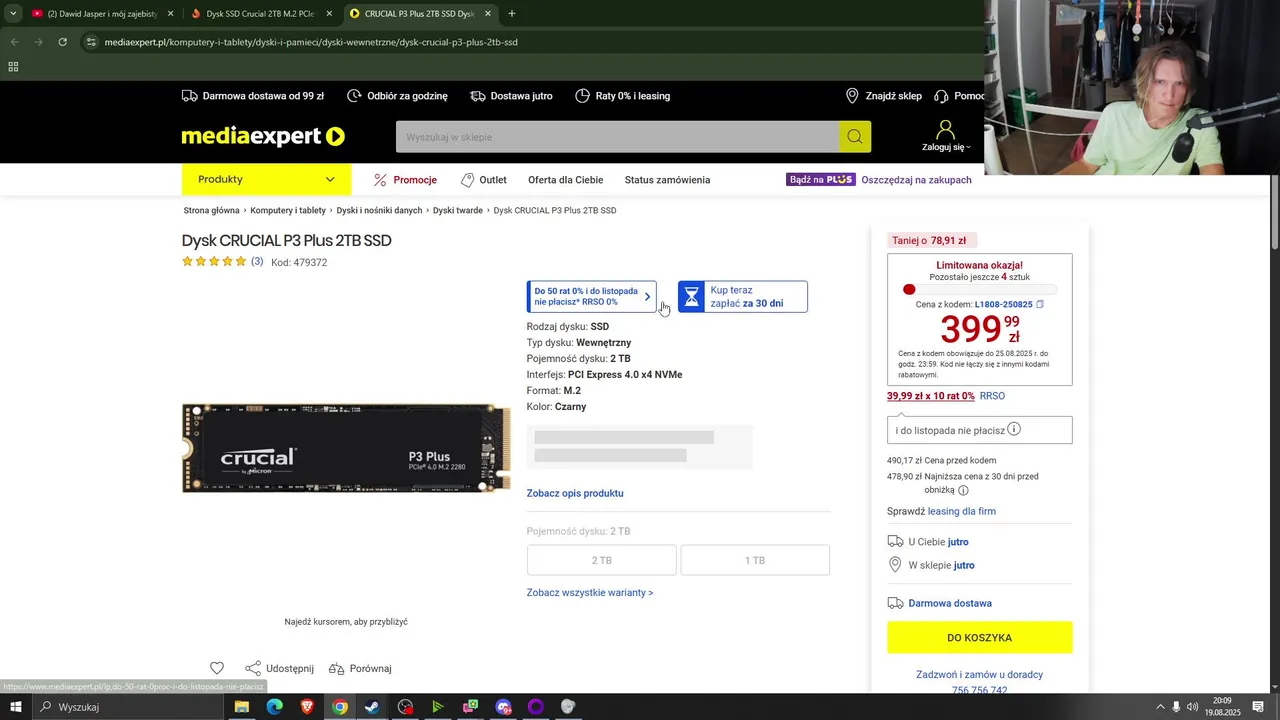Click the DO KOSZYKA button
This screenshot has width=1280, height=720.
[x=979, y=637]
